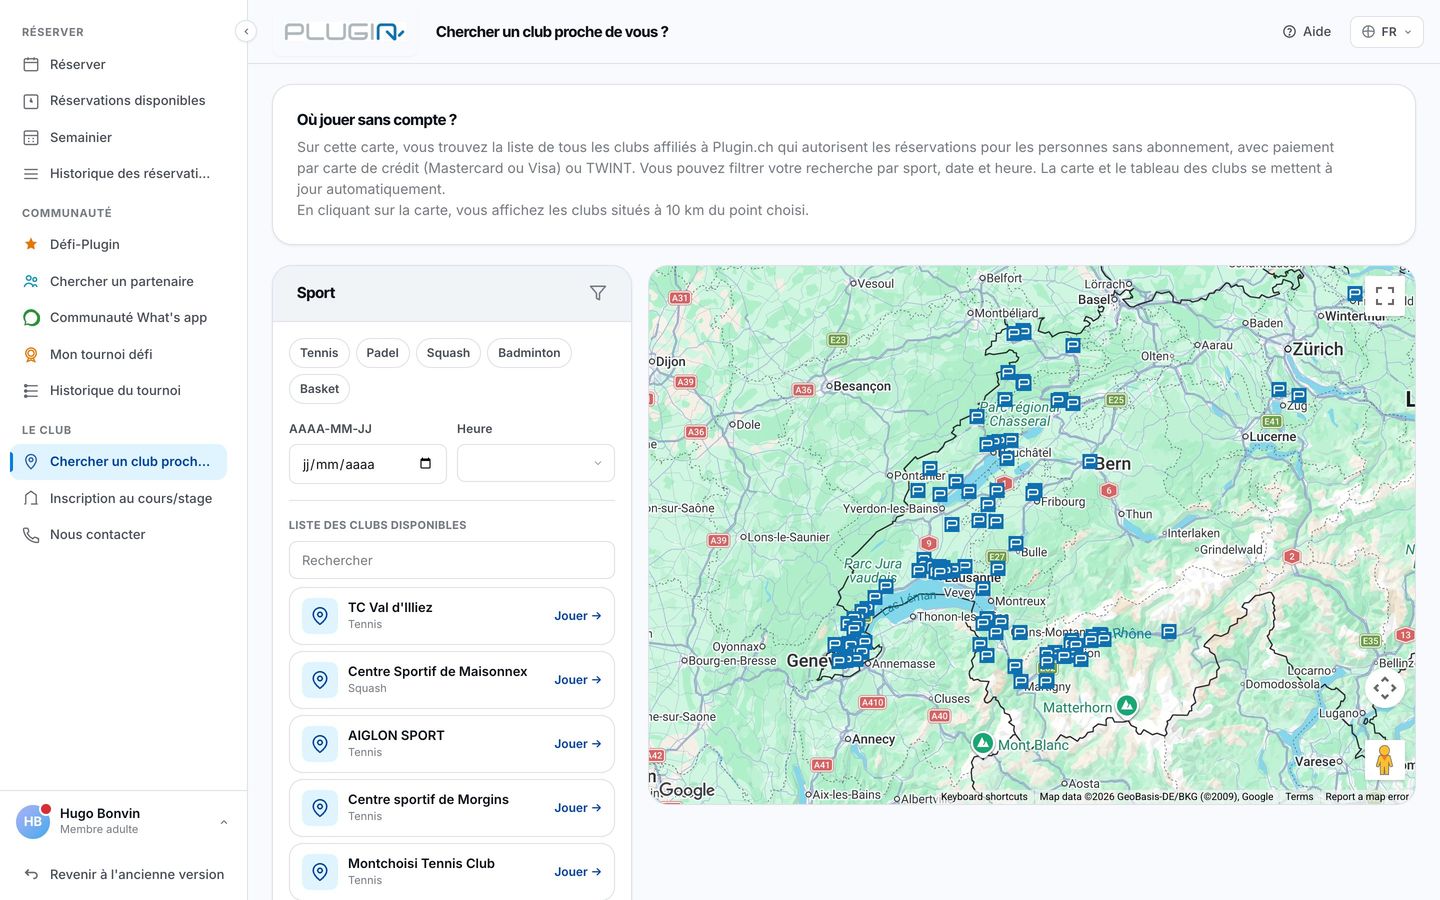Collapse the sidebar with the chevron button
The width and height of the screenshot is (1440, 900).
[246, 31]
